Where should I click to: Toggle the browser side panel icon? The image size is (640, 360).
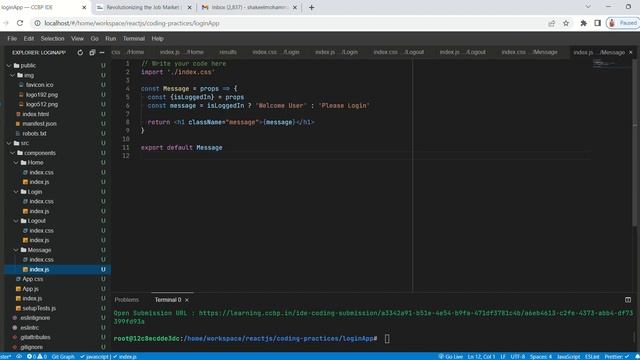[597, 23]
